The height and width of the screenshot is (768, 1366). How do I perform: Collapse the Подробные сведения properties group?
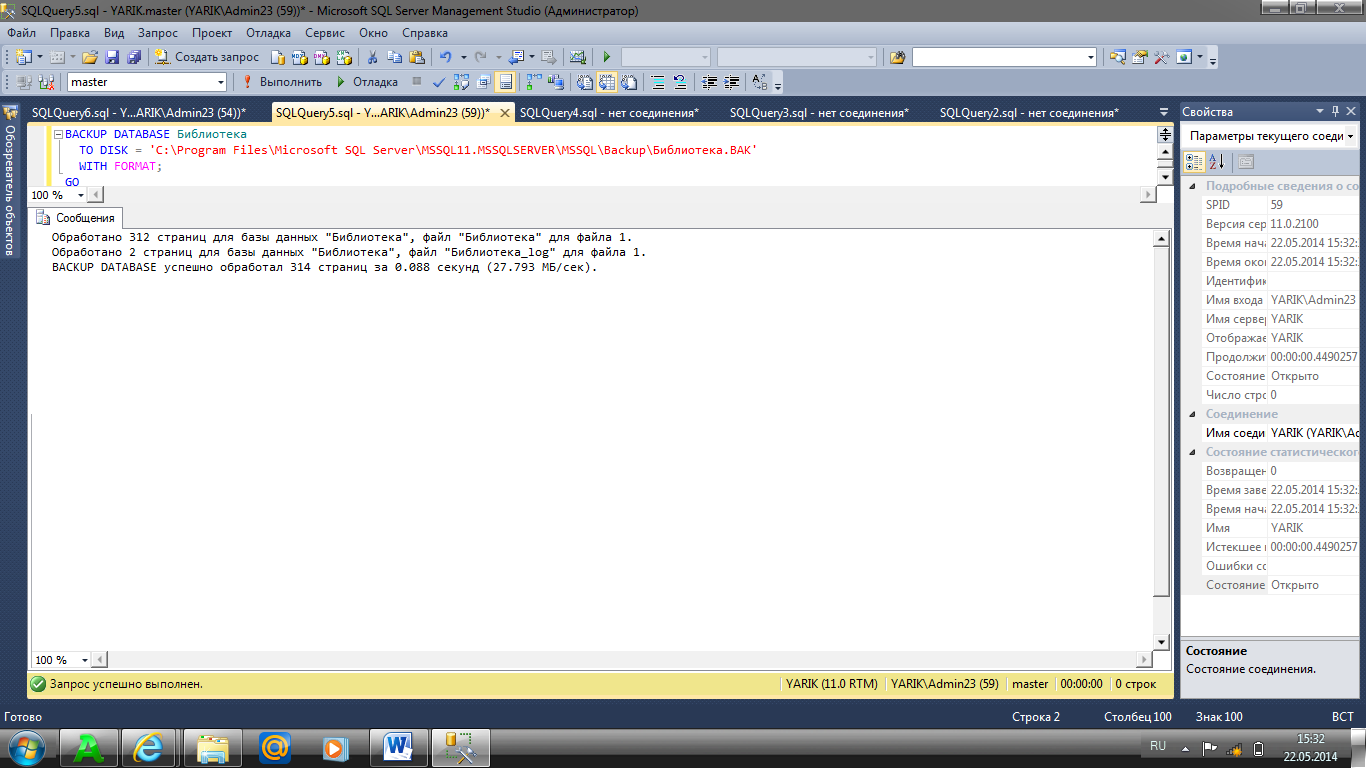(1192, 186)
